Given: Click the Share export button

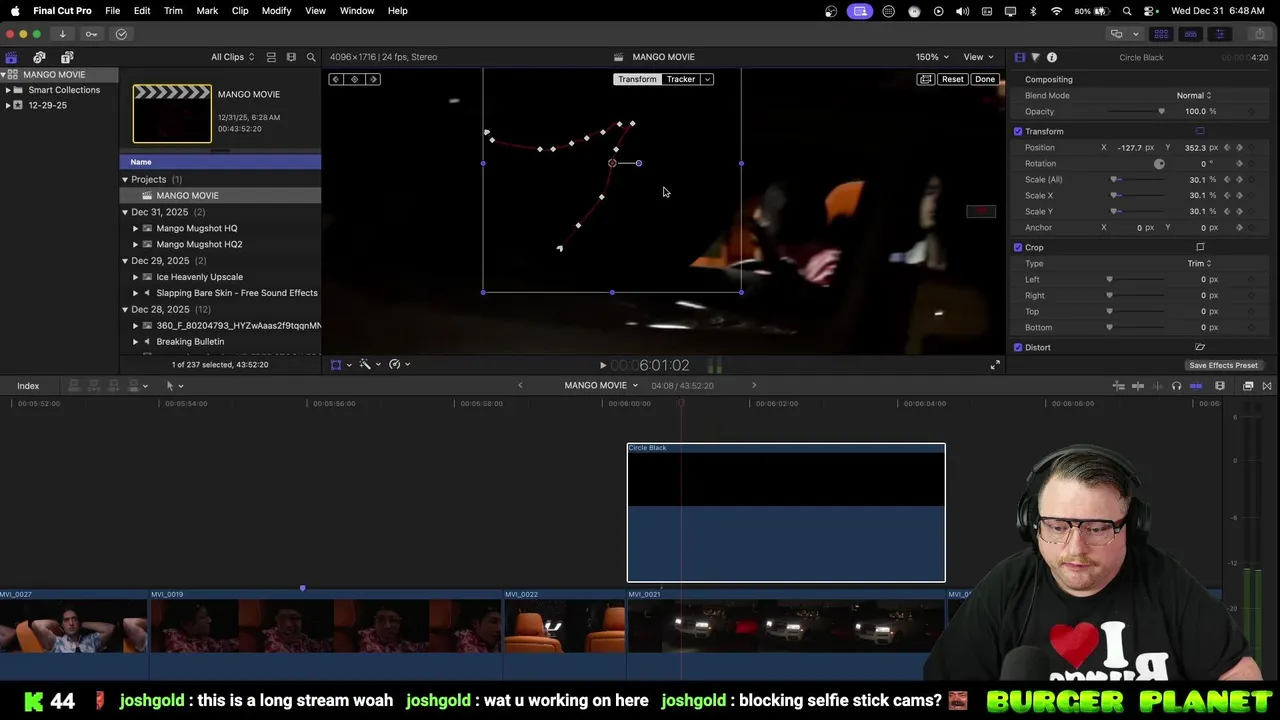Looking at the screenshot, I should tap(1259, 34).
